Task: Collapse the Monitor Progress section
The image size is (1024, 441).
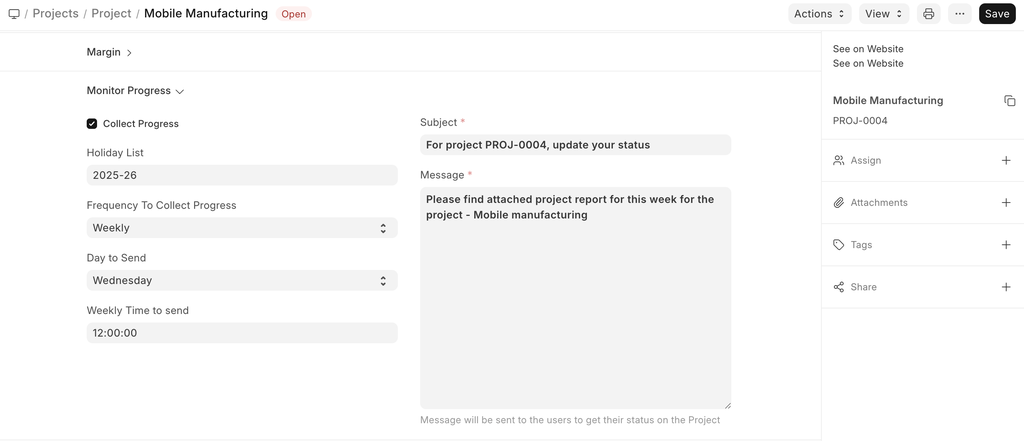Action: 135,91
